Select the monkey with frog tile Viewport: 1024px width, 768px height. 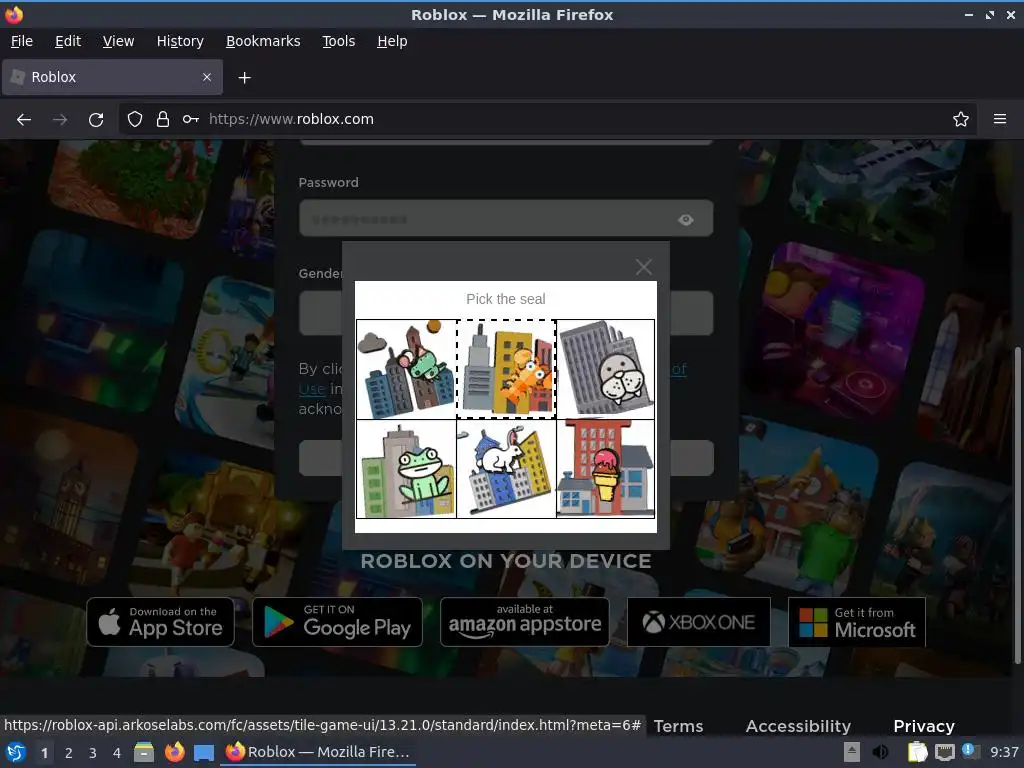click(406, 370)
